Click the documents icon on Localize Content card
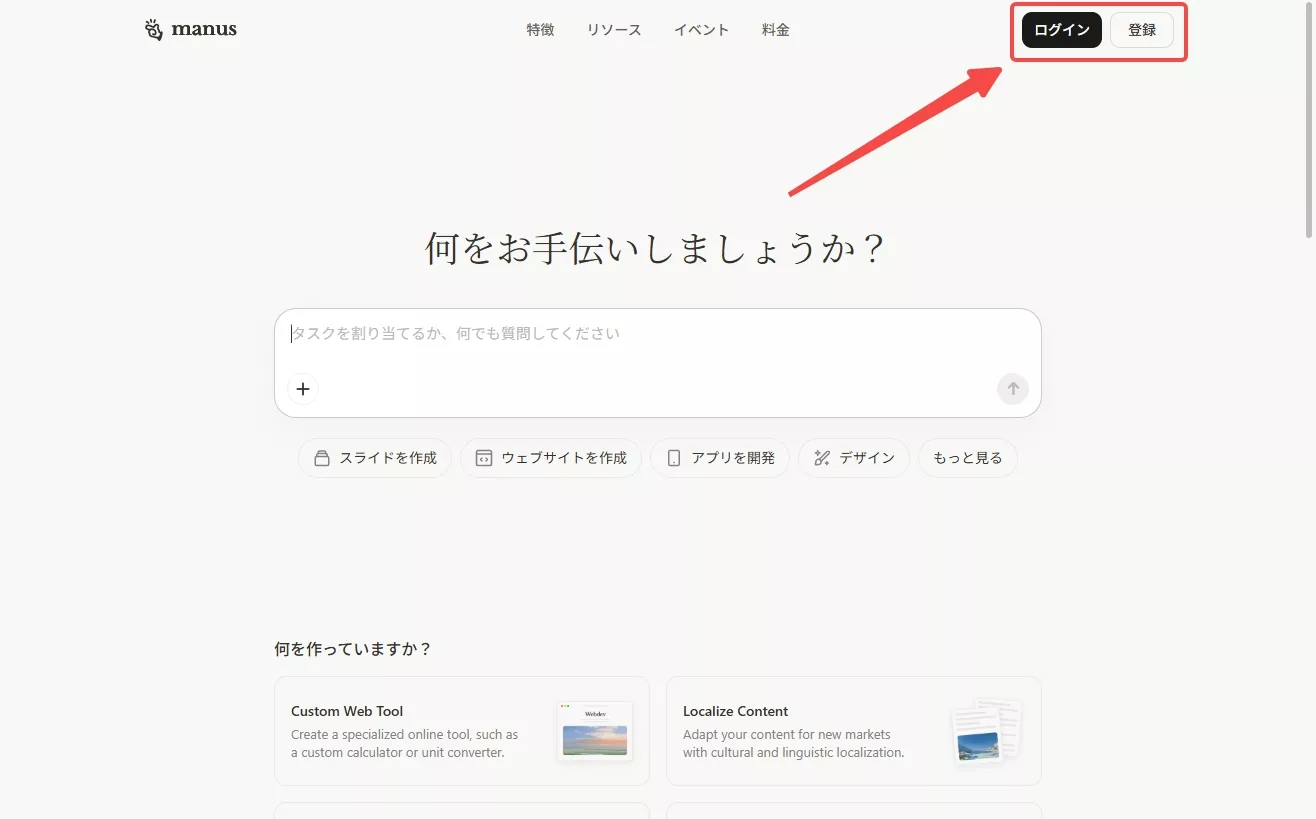 (986, 731)
